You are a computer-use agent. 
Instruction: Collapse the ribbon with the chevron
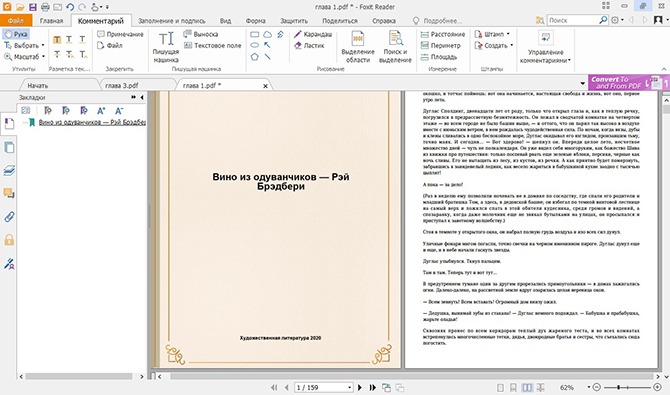(664, 69)
